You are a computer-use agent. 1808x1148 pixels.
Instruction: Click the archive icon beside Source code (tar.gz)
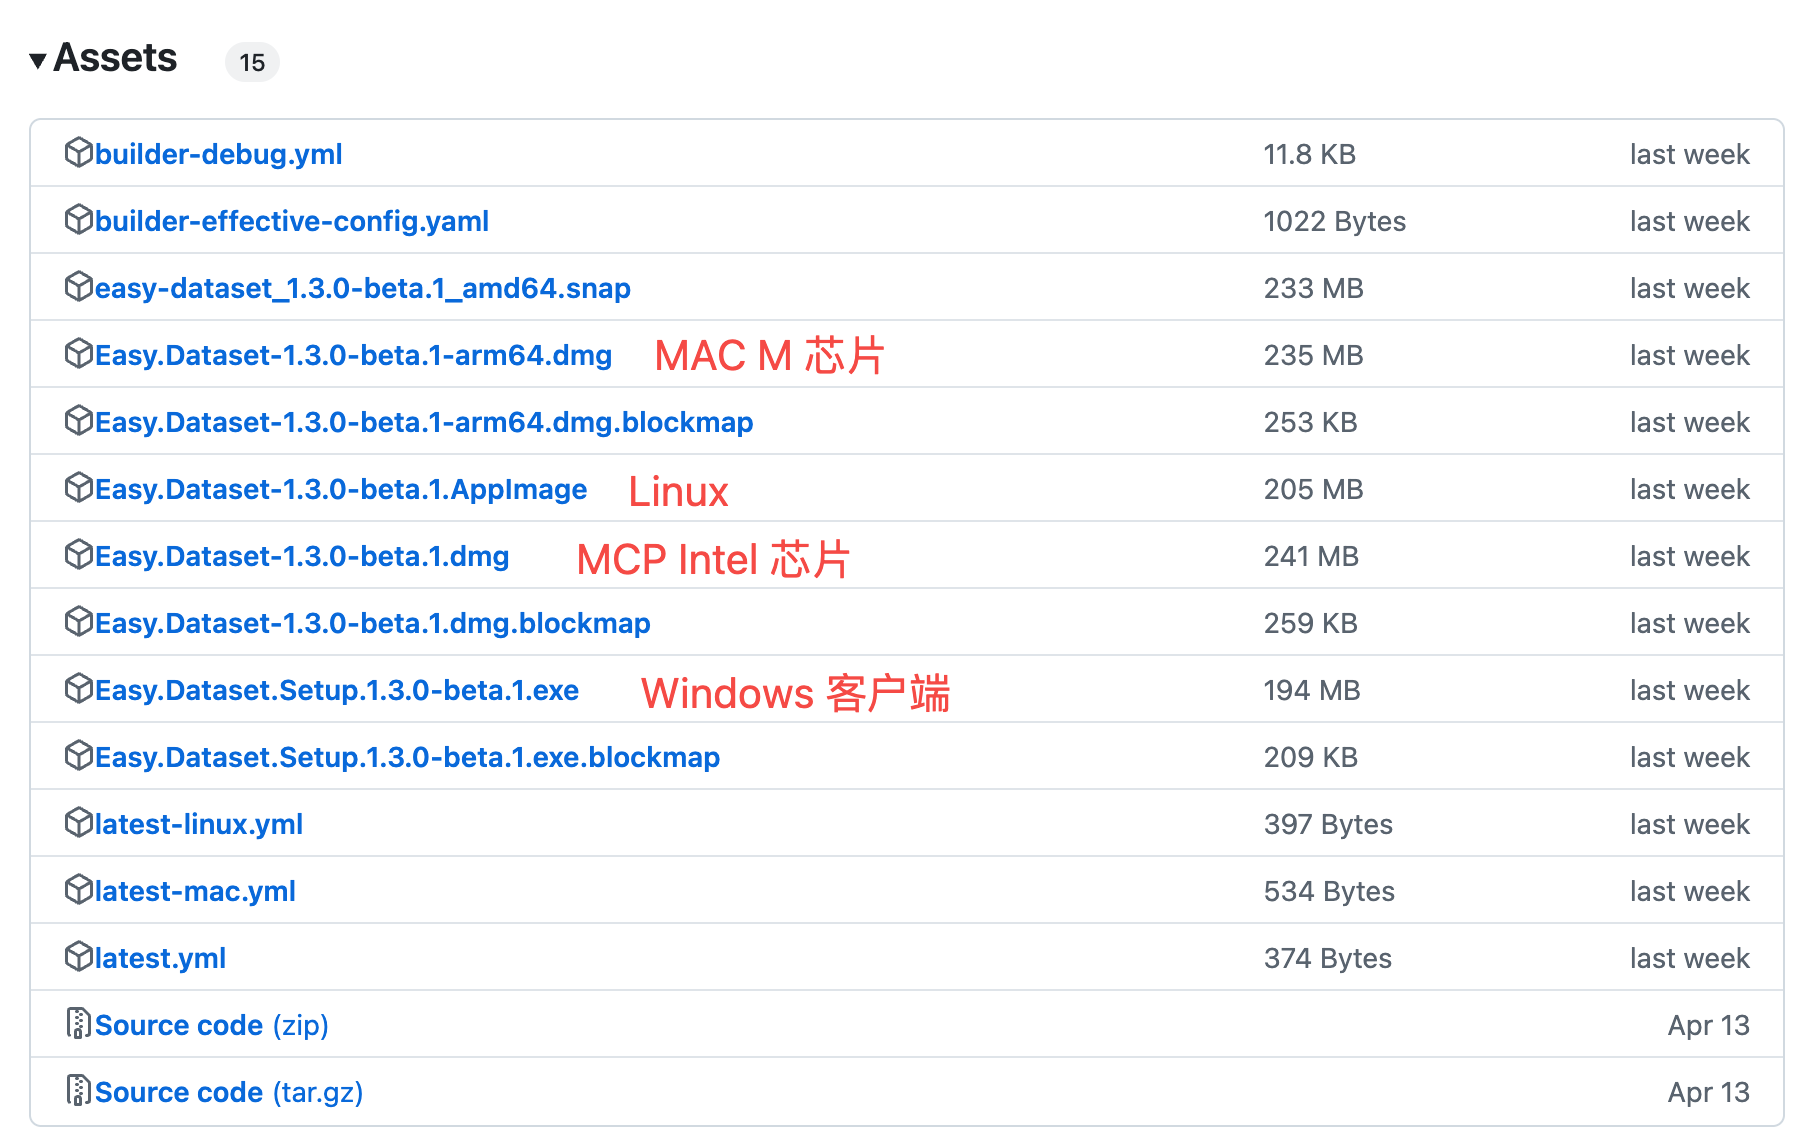point(78,1091)
